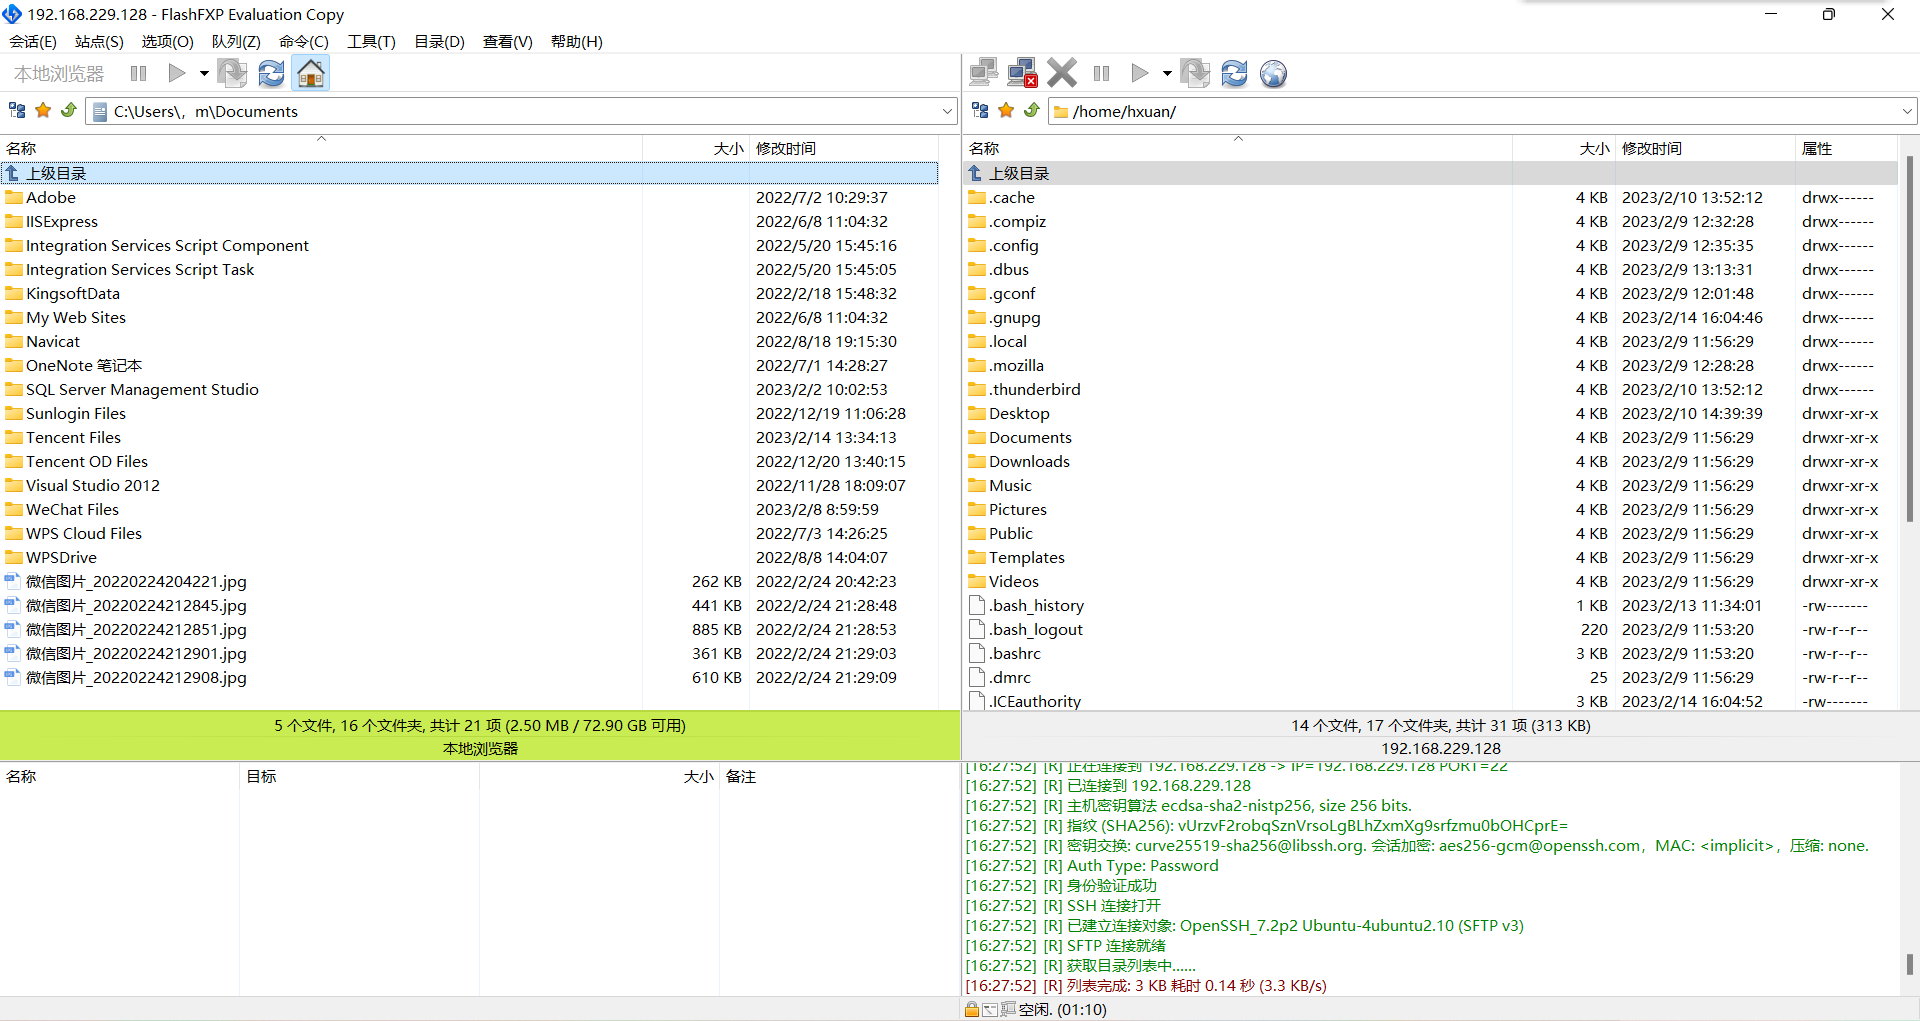Click the padlock icon in the status bar
1920x1021 pixels.
coord(971,1009)
